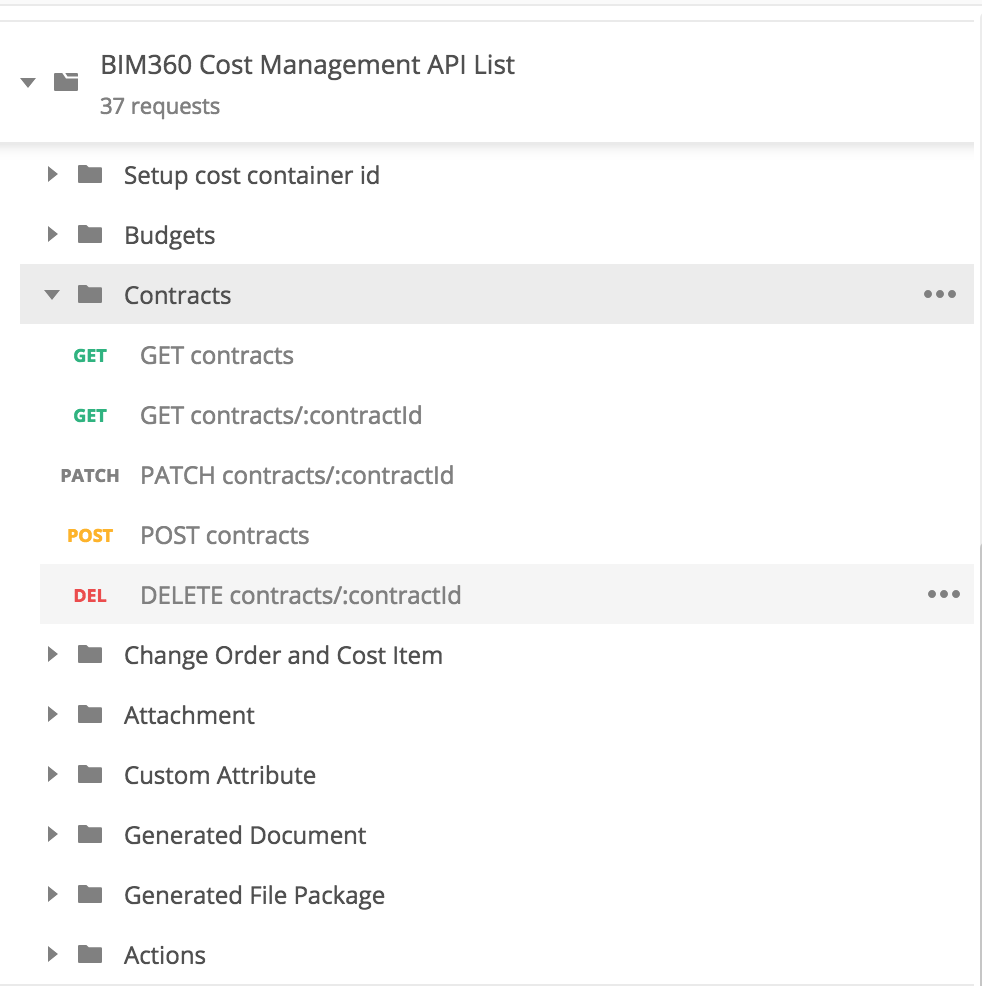
Task: Expand the Budgets folder arrow
Action: click(x=53, y=235)
